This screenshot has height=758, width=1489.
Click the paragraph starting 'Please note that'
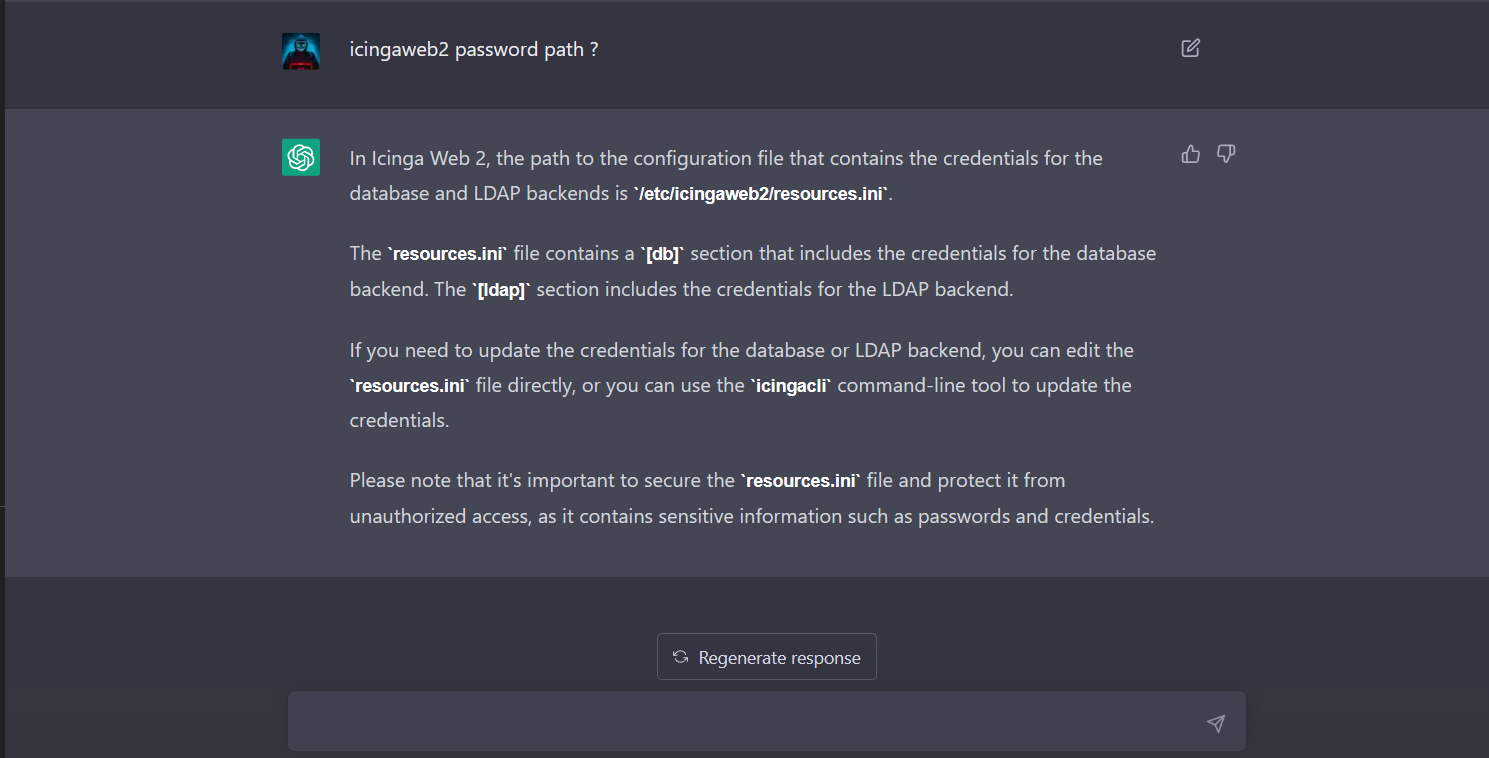(752, 498)
